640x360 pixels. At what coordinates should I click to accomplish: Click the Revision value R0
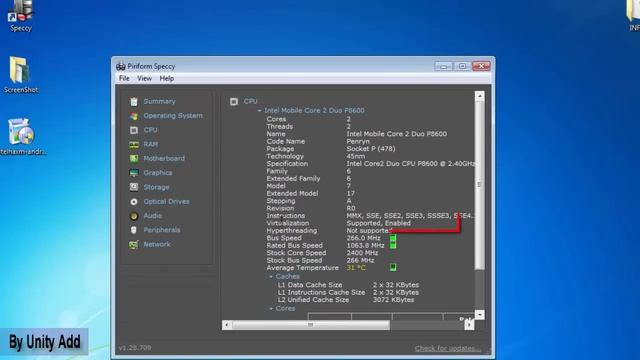(x=351, y=209)
